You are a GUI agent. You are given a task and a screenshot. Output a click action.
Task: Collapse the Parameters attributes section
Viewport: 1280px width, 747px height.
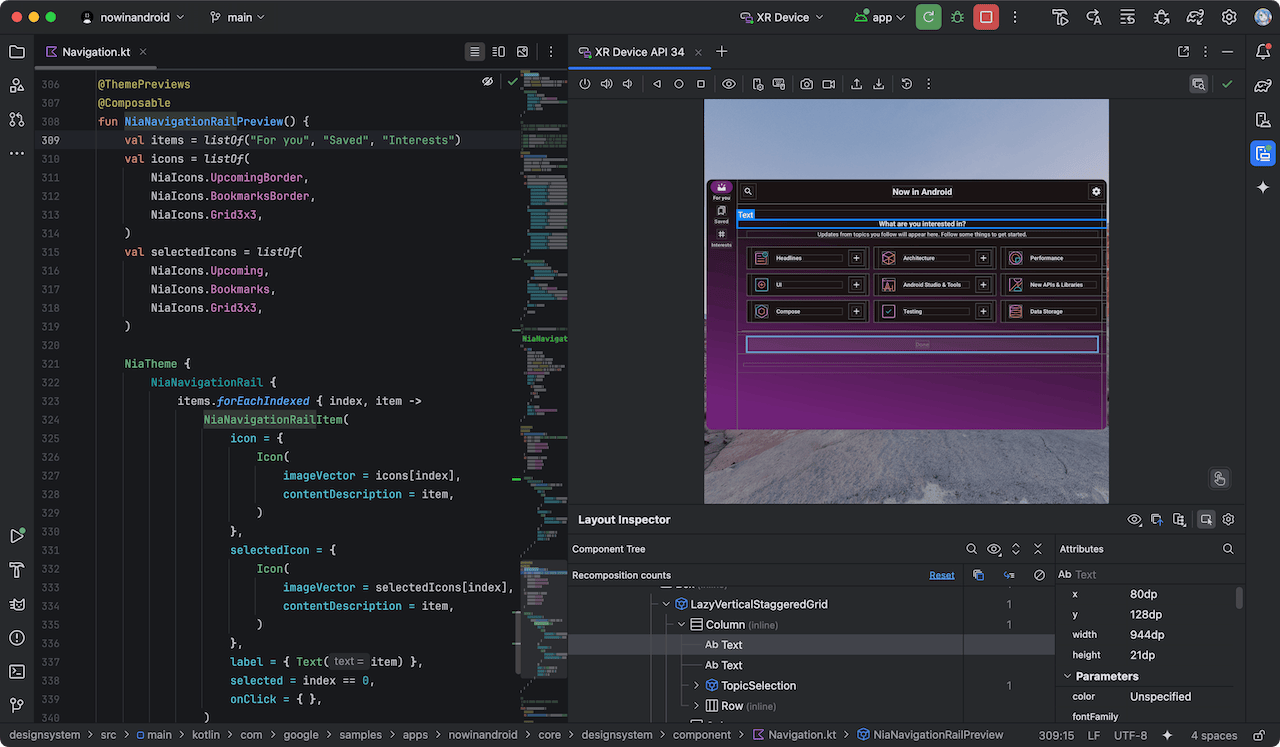[1068, 677]
